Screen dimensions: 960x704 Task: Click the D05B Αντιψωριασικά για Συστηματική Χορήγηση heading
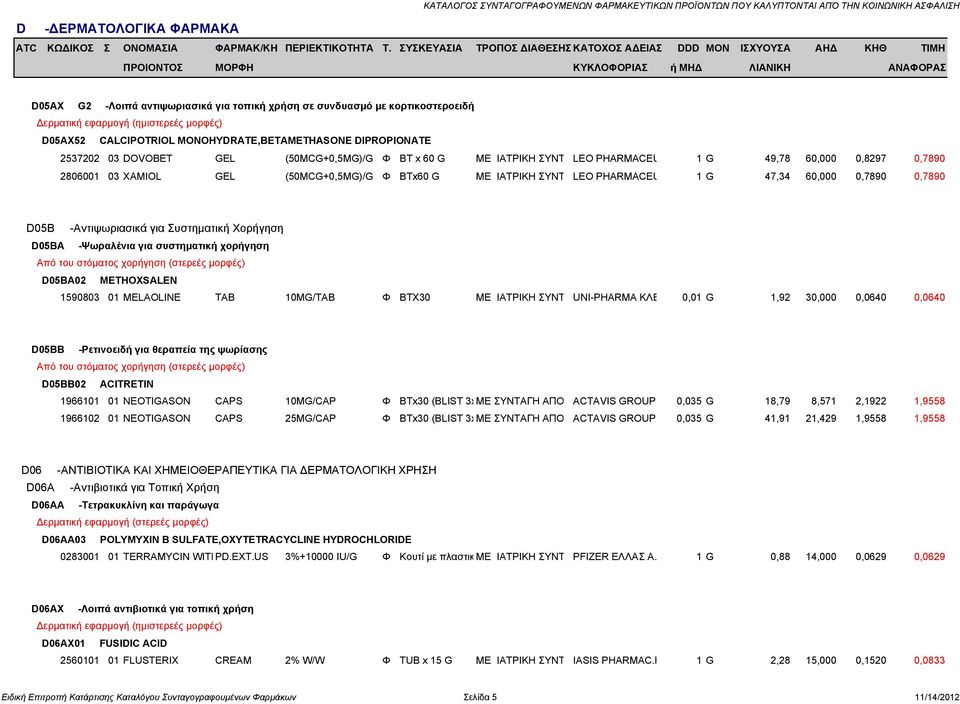coord(155,228)
